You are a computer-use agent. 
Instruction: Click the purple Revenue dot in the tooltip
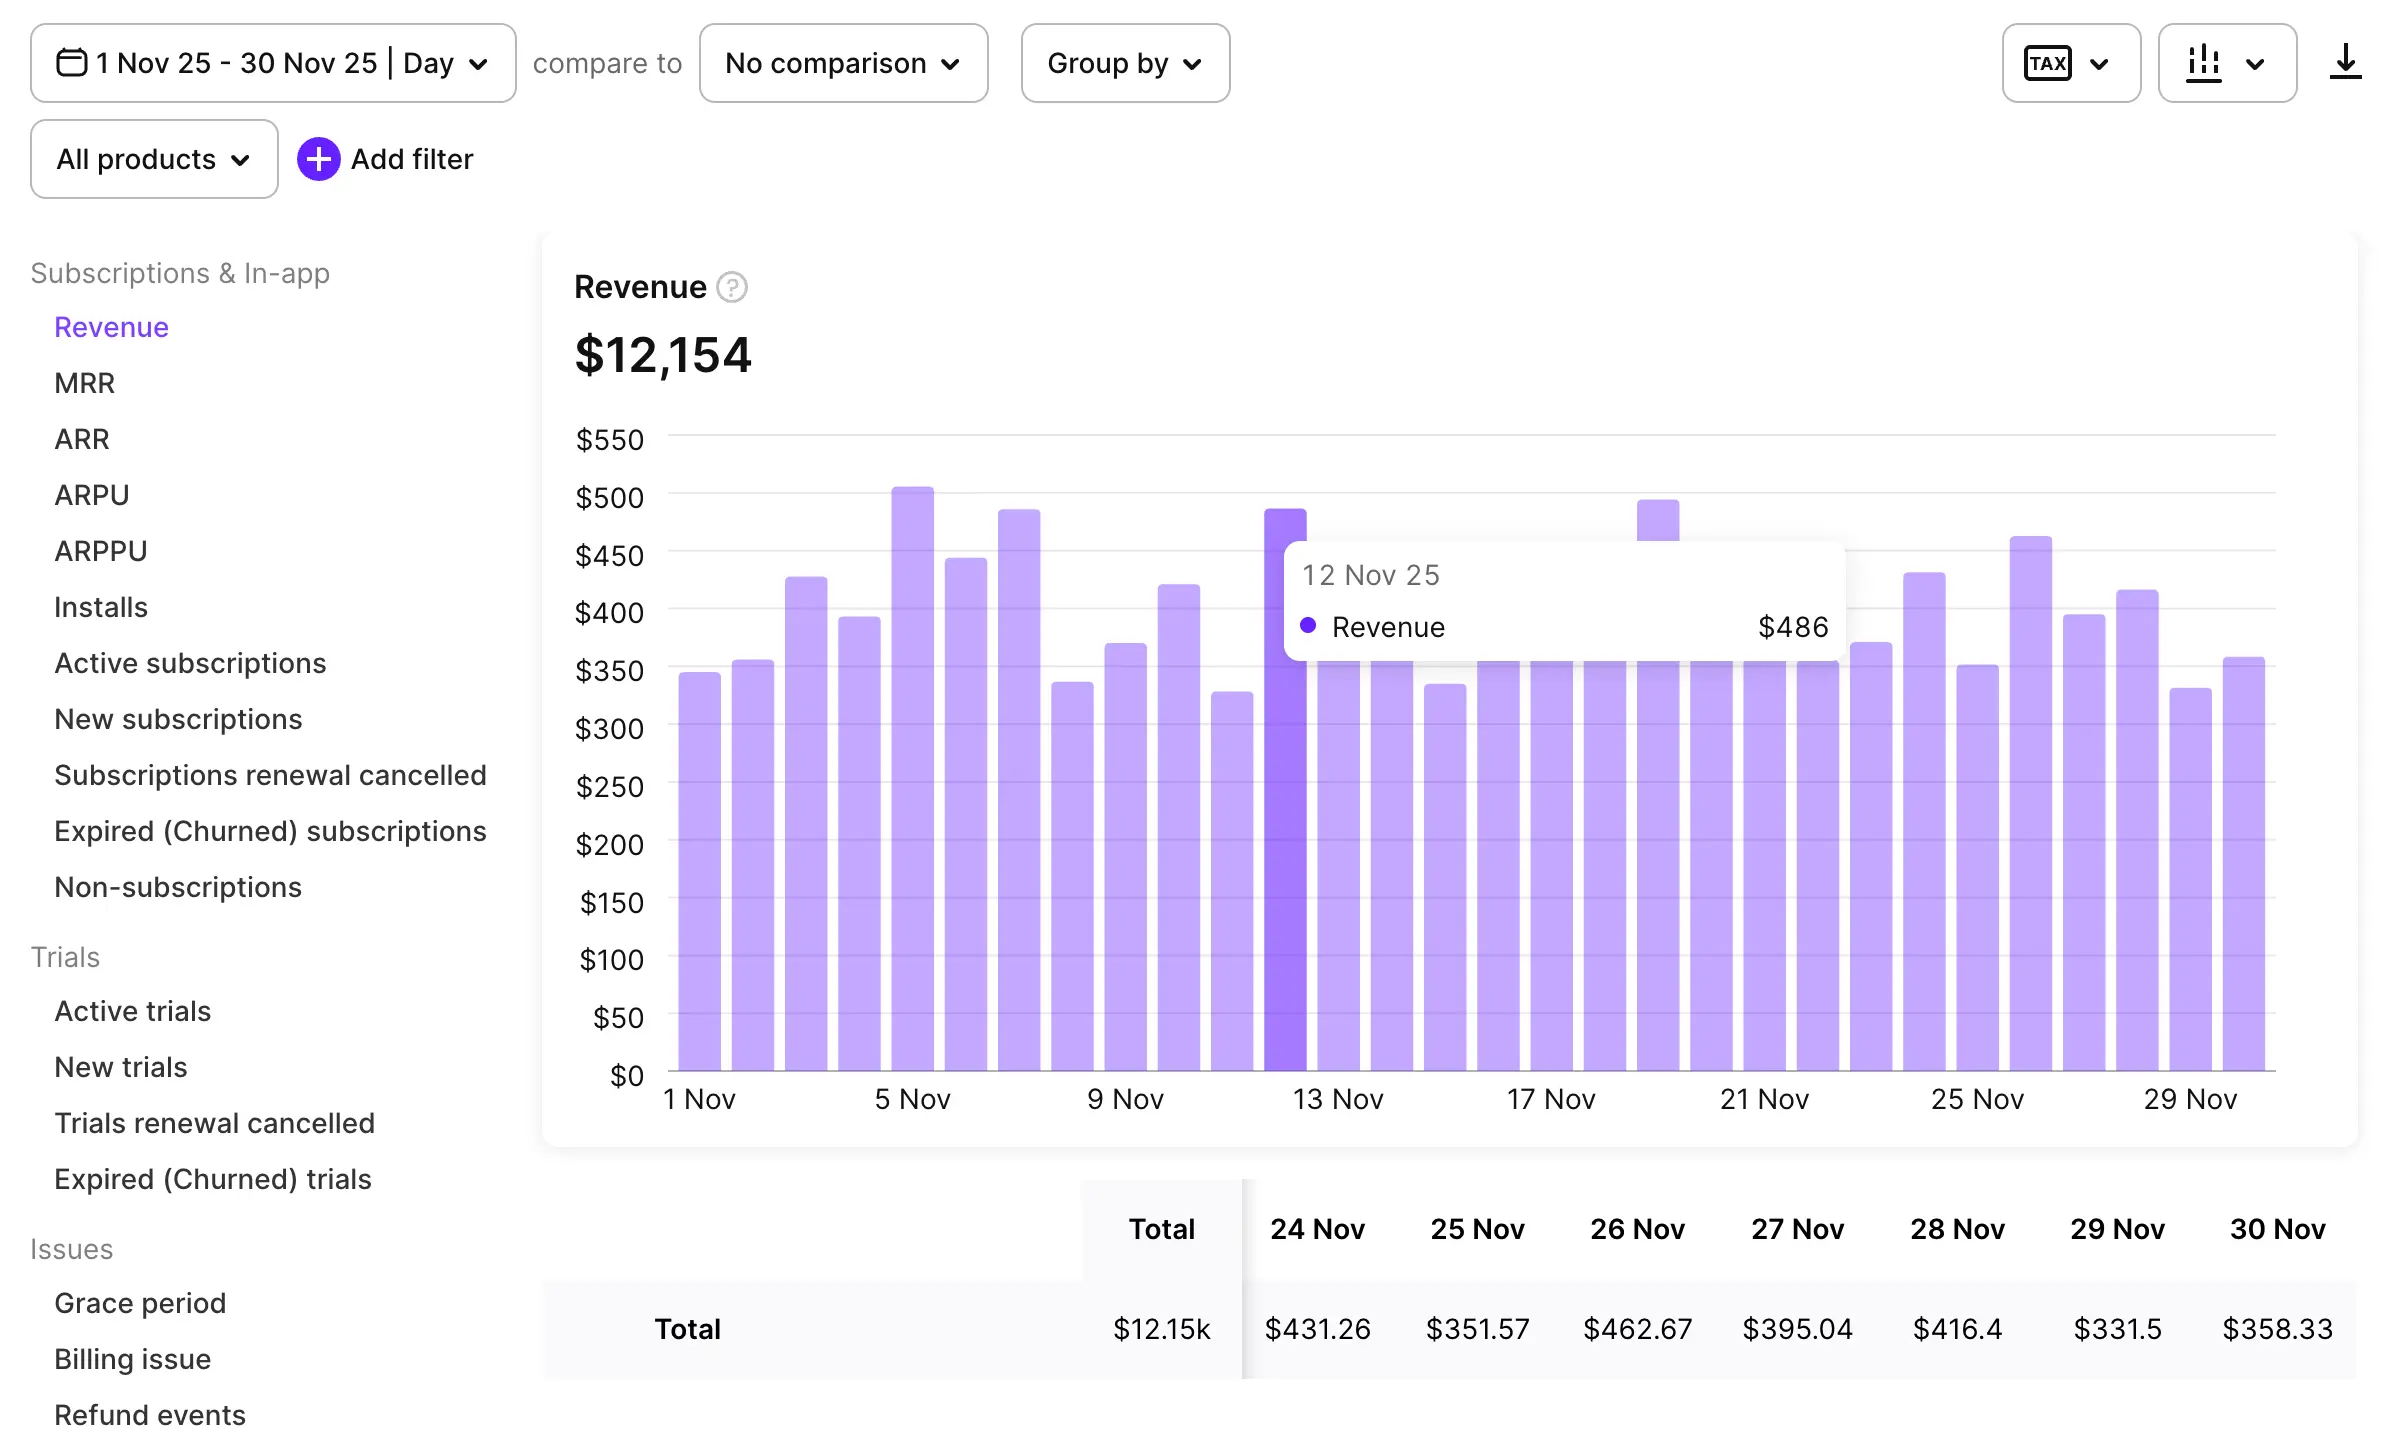[x=1307, y=625]
